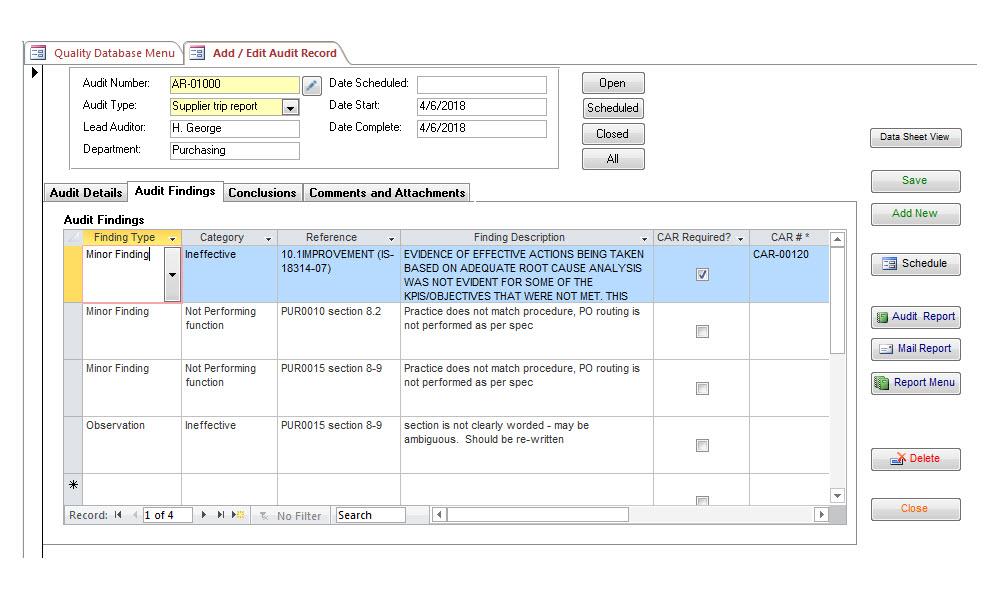The height and width of the screenshot is (600, 1000).
Task: Filter audits with the Closed button
Action: [x=613, y=134]
